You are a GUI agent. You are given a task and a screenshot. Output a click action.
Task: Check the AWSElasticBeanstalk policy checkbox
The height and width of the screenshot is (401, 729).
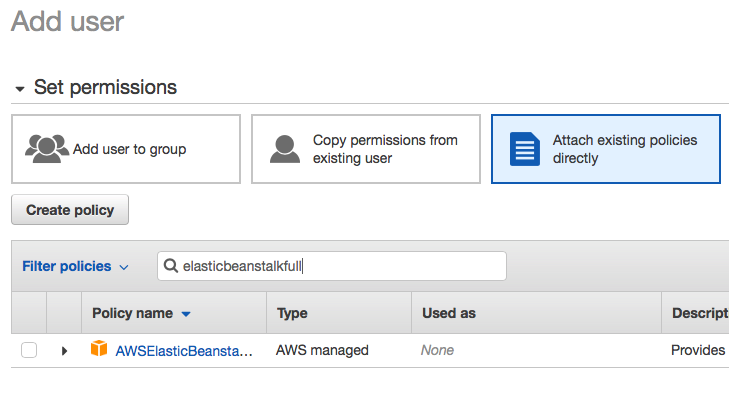(29, 350)
